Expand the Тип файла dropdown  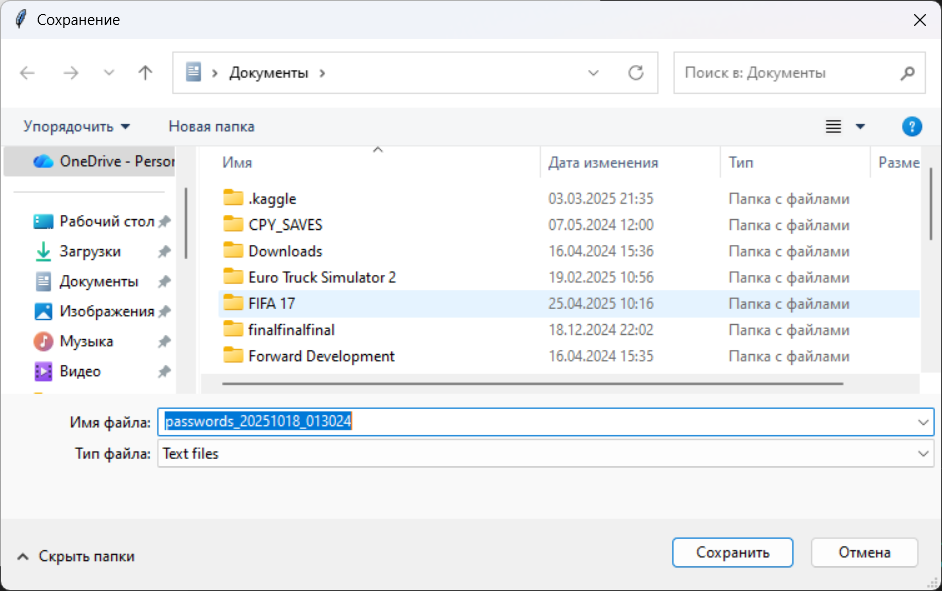tap(923, 454)
